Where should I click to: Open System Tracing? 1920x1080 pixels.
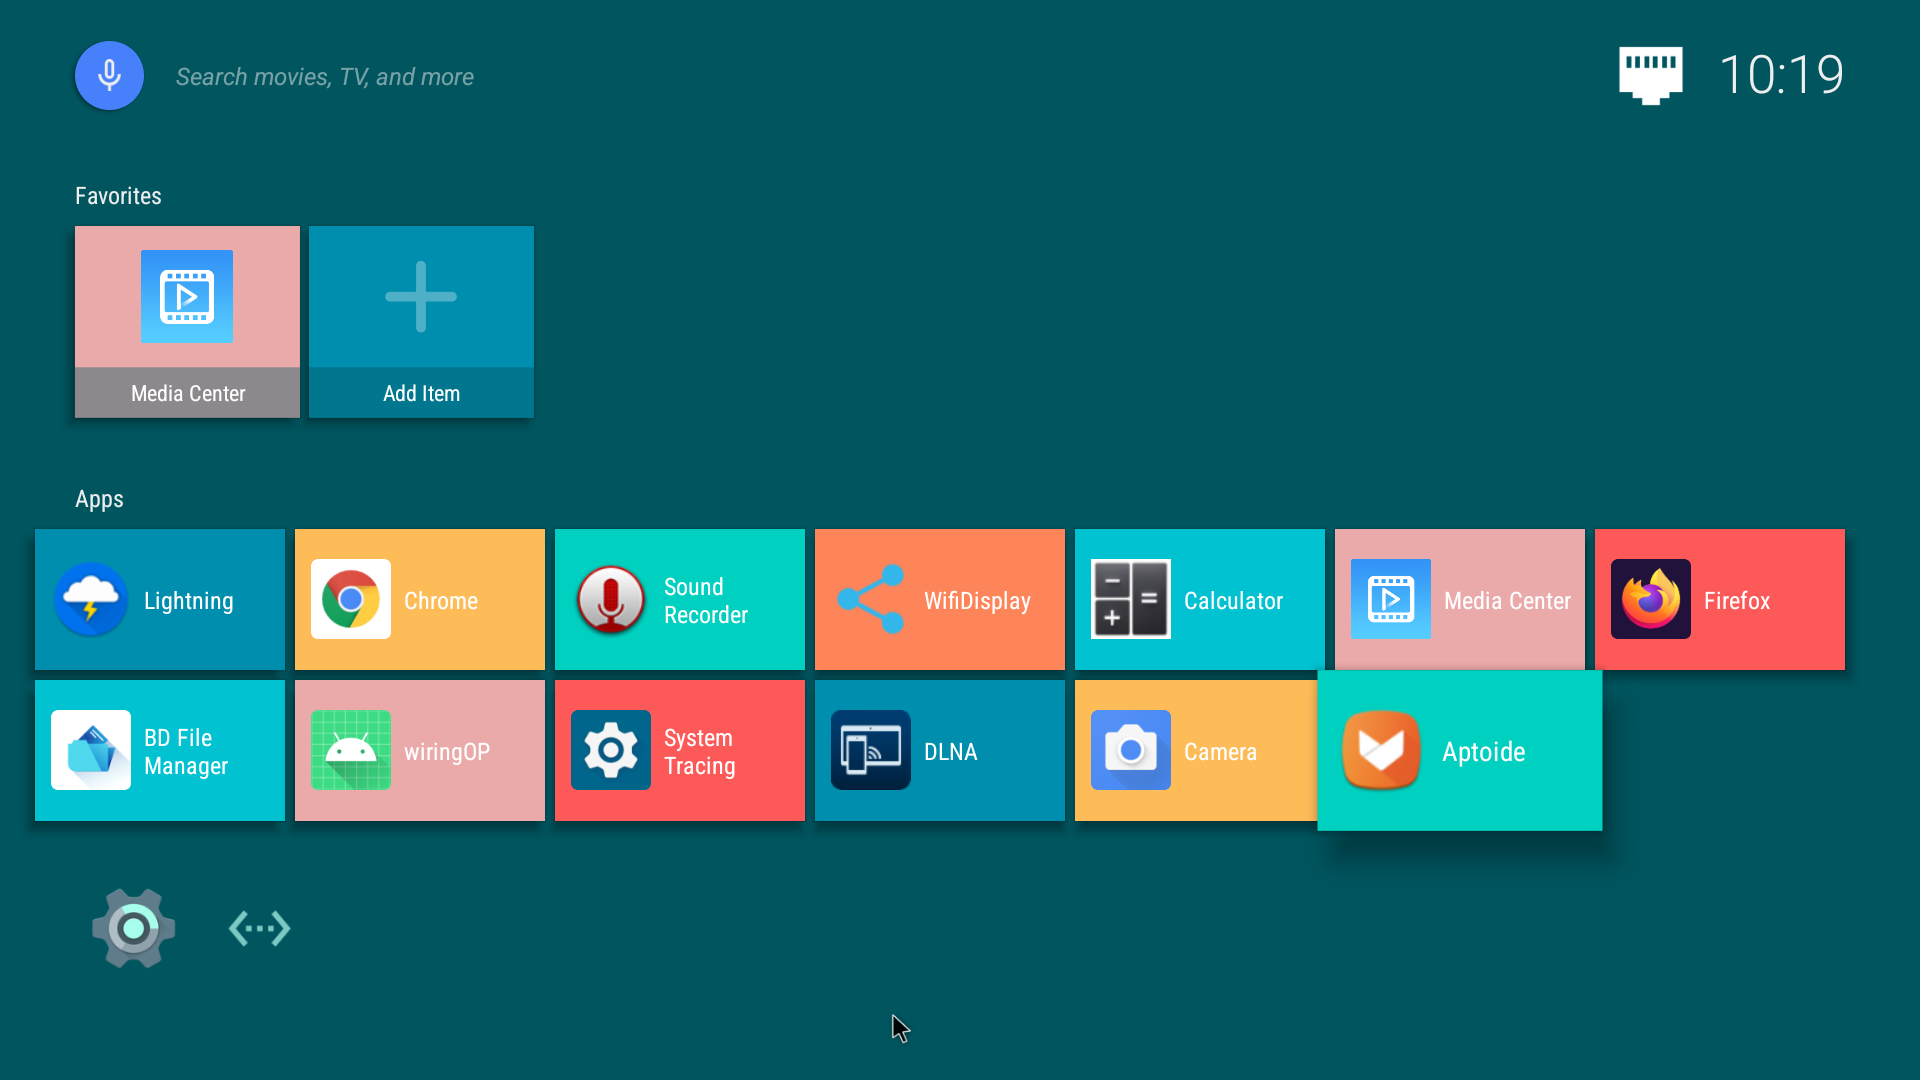[x=680, y=751]
